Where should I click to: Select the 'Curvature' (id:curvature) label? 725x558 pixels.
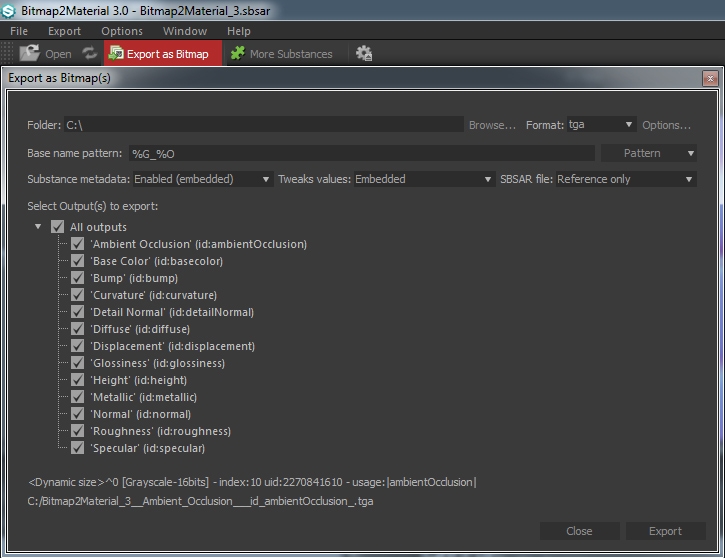tap(154, 295)
